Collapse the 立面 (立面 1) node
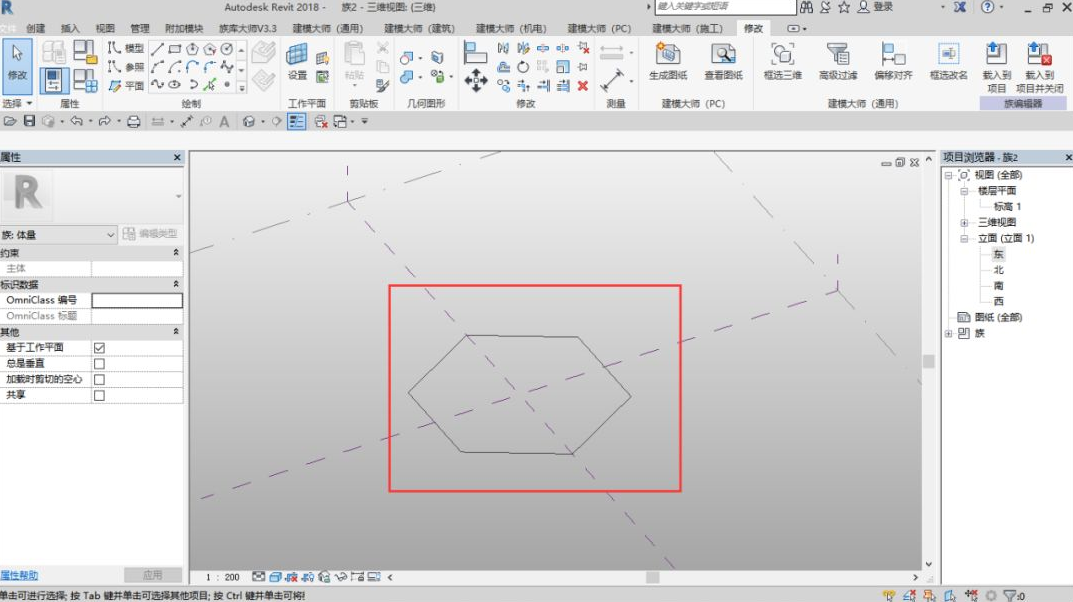The height and width of the screenshot is (602, 1073). coord(964,239)
